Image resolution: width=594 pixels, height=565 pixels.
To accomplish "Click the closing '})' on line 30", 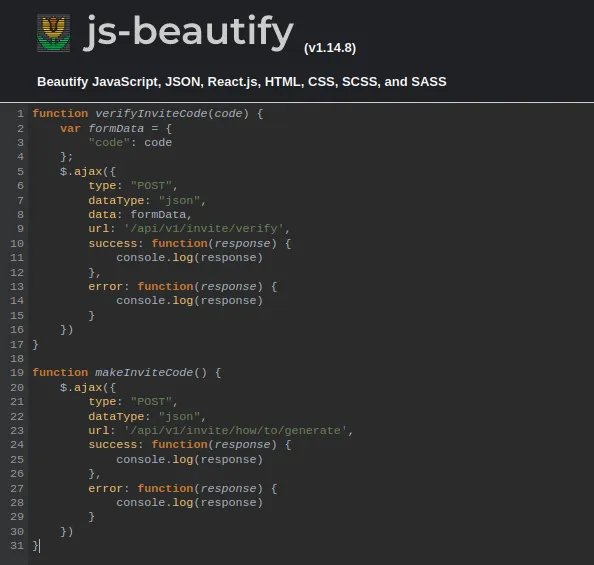I will (67, 532).
